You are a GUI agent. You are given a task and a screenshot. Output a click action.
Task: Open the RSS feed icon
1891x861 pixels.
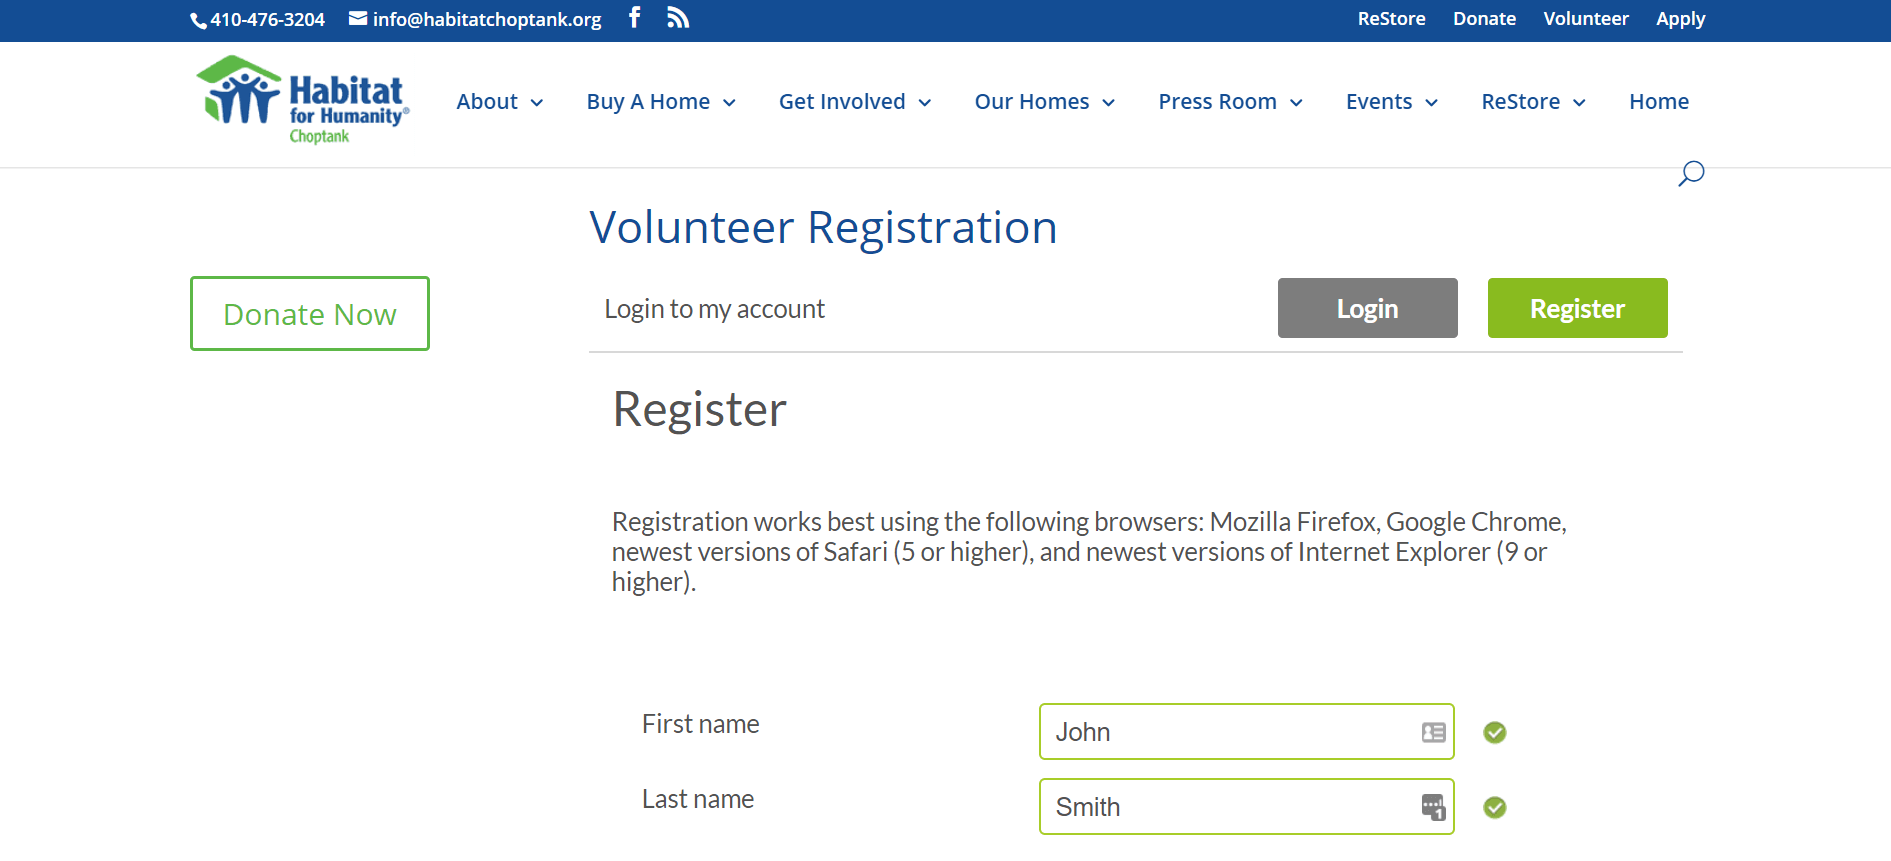[678, 18]
